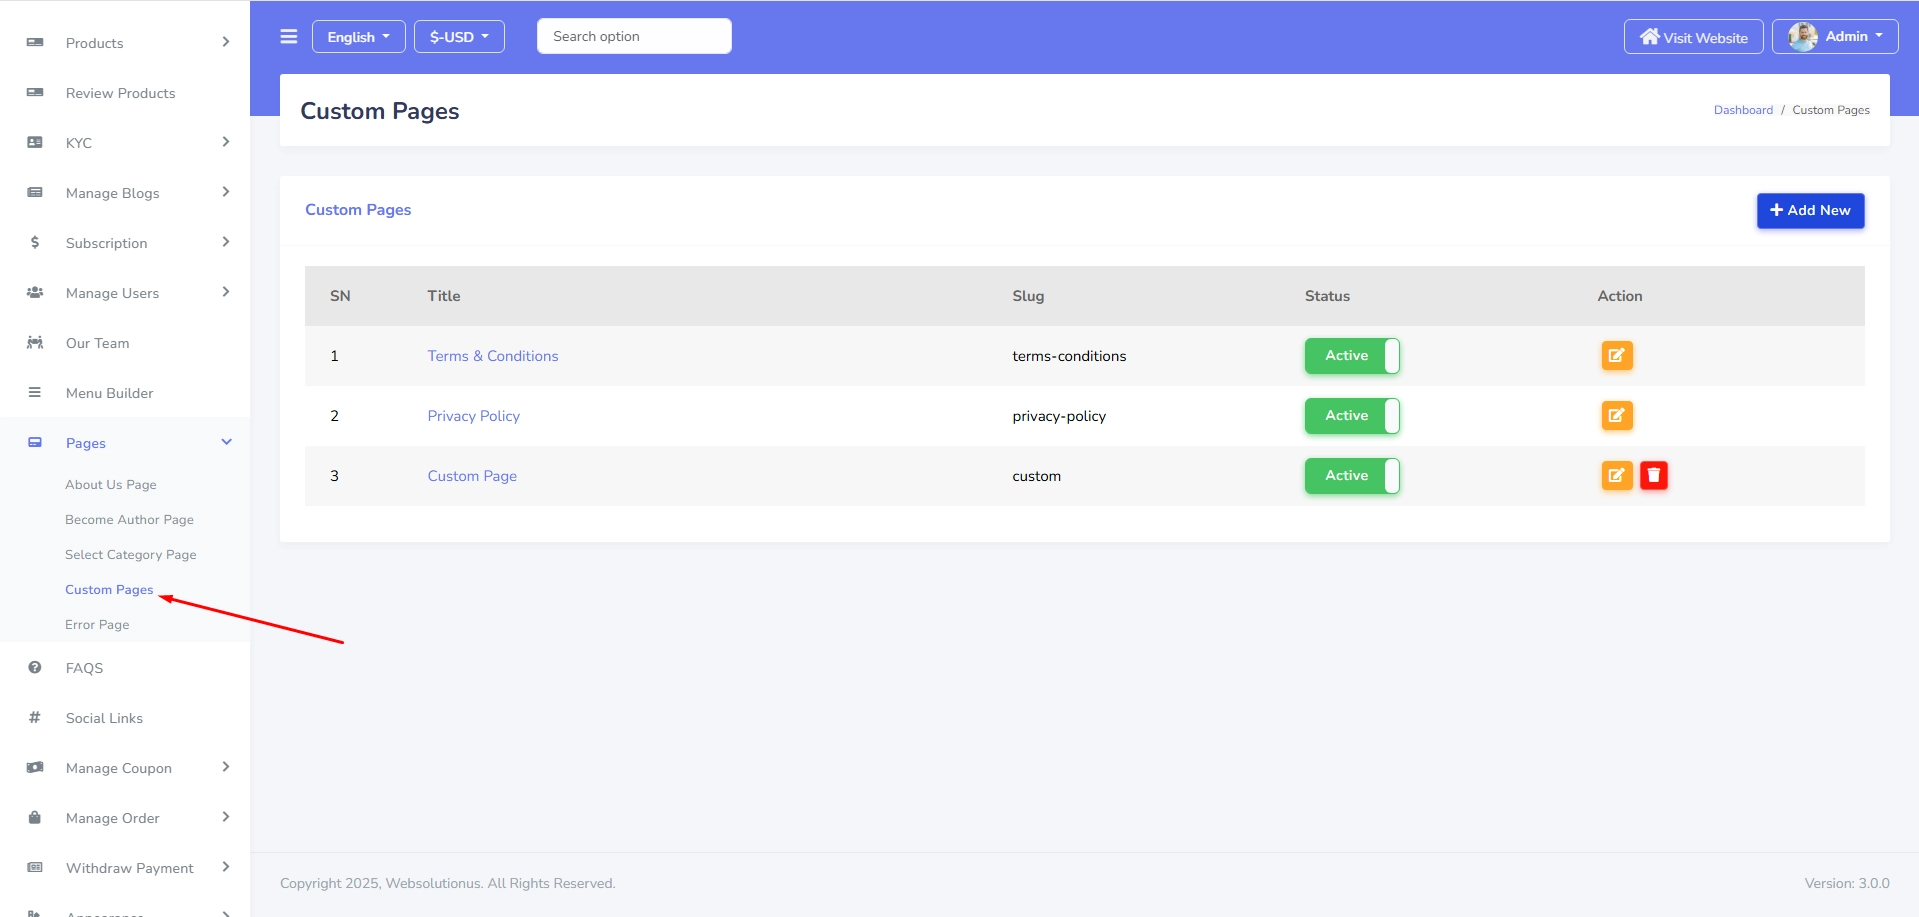Viewport: 1919px width, 917px height.
Task: Open Become Author Page menu item
Action: [129, 520]
